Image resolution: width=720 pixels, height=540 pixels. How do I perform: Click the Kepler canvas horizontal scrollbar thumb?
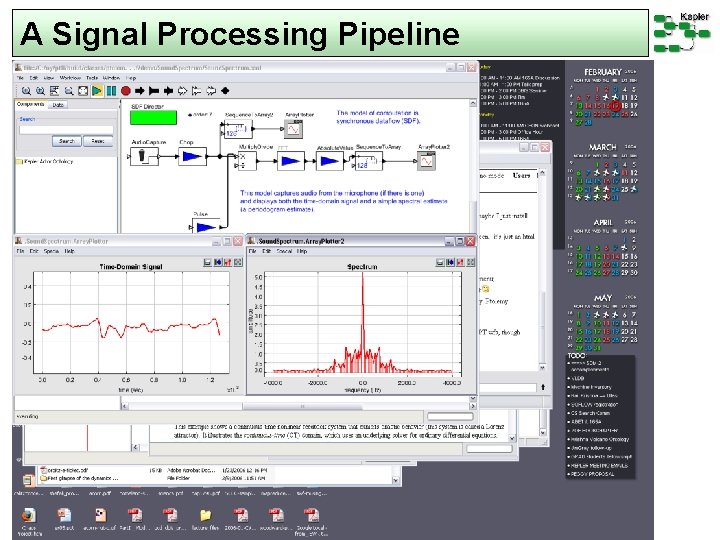[302, 406]
